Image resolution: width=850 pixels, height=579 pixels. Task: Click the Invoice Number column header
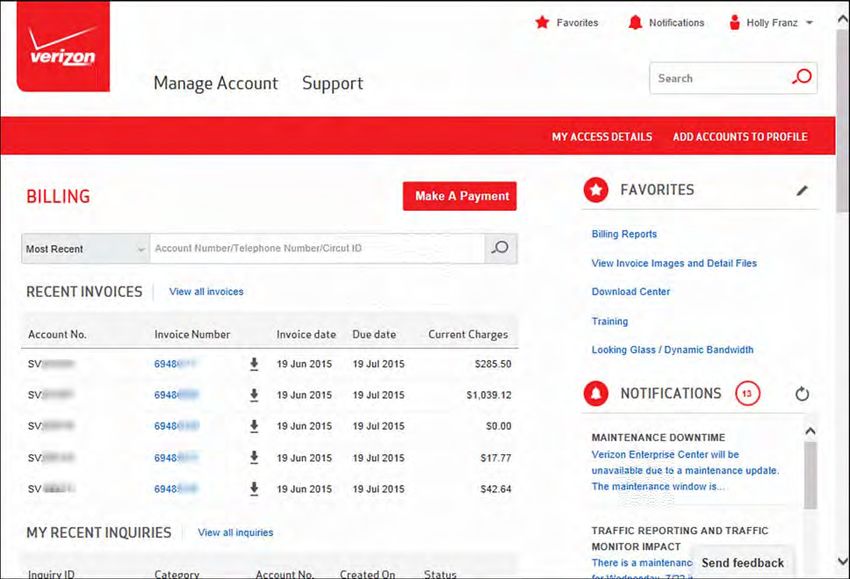click(192, 334)
